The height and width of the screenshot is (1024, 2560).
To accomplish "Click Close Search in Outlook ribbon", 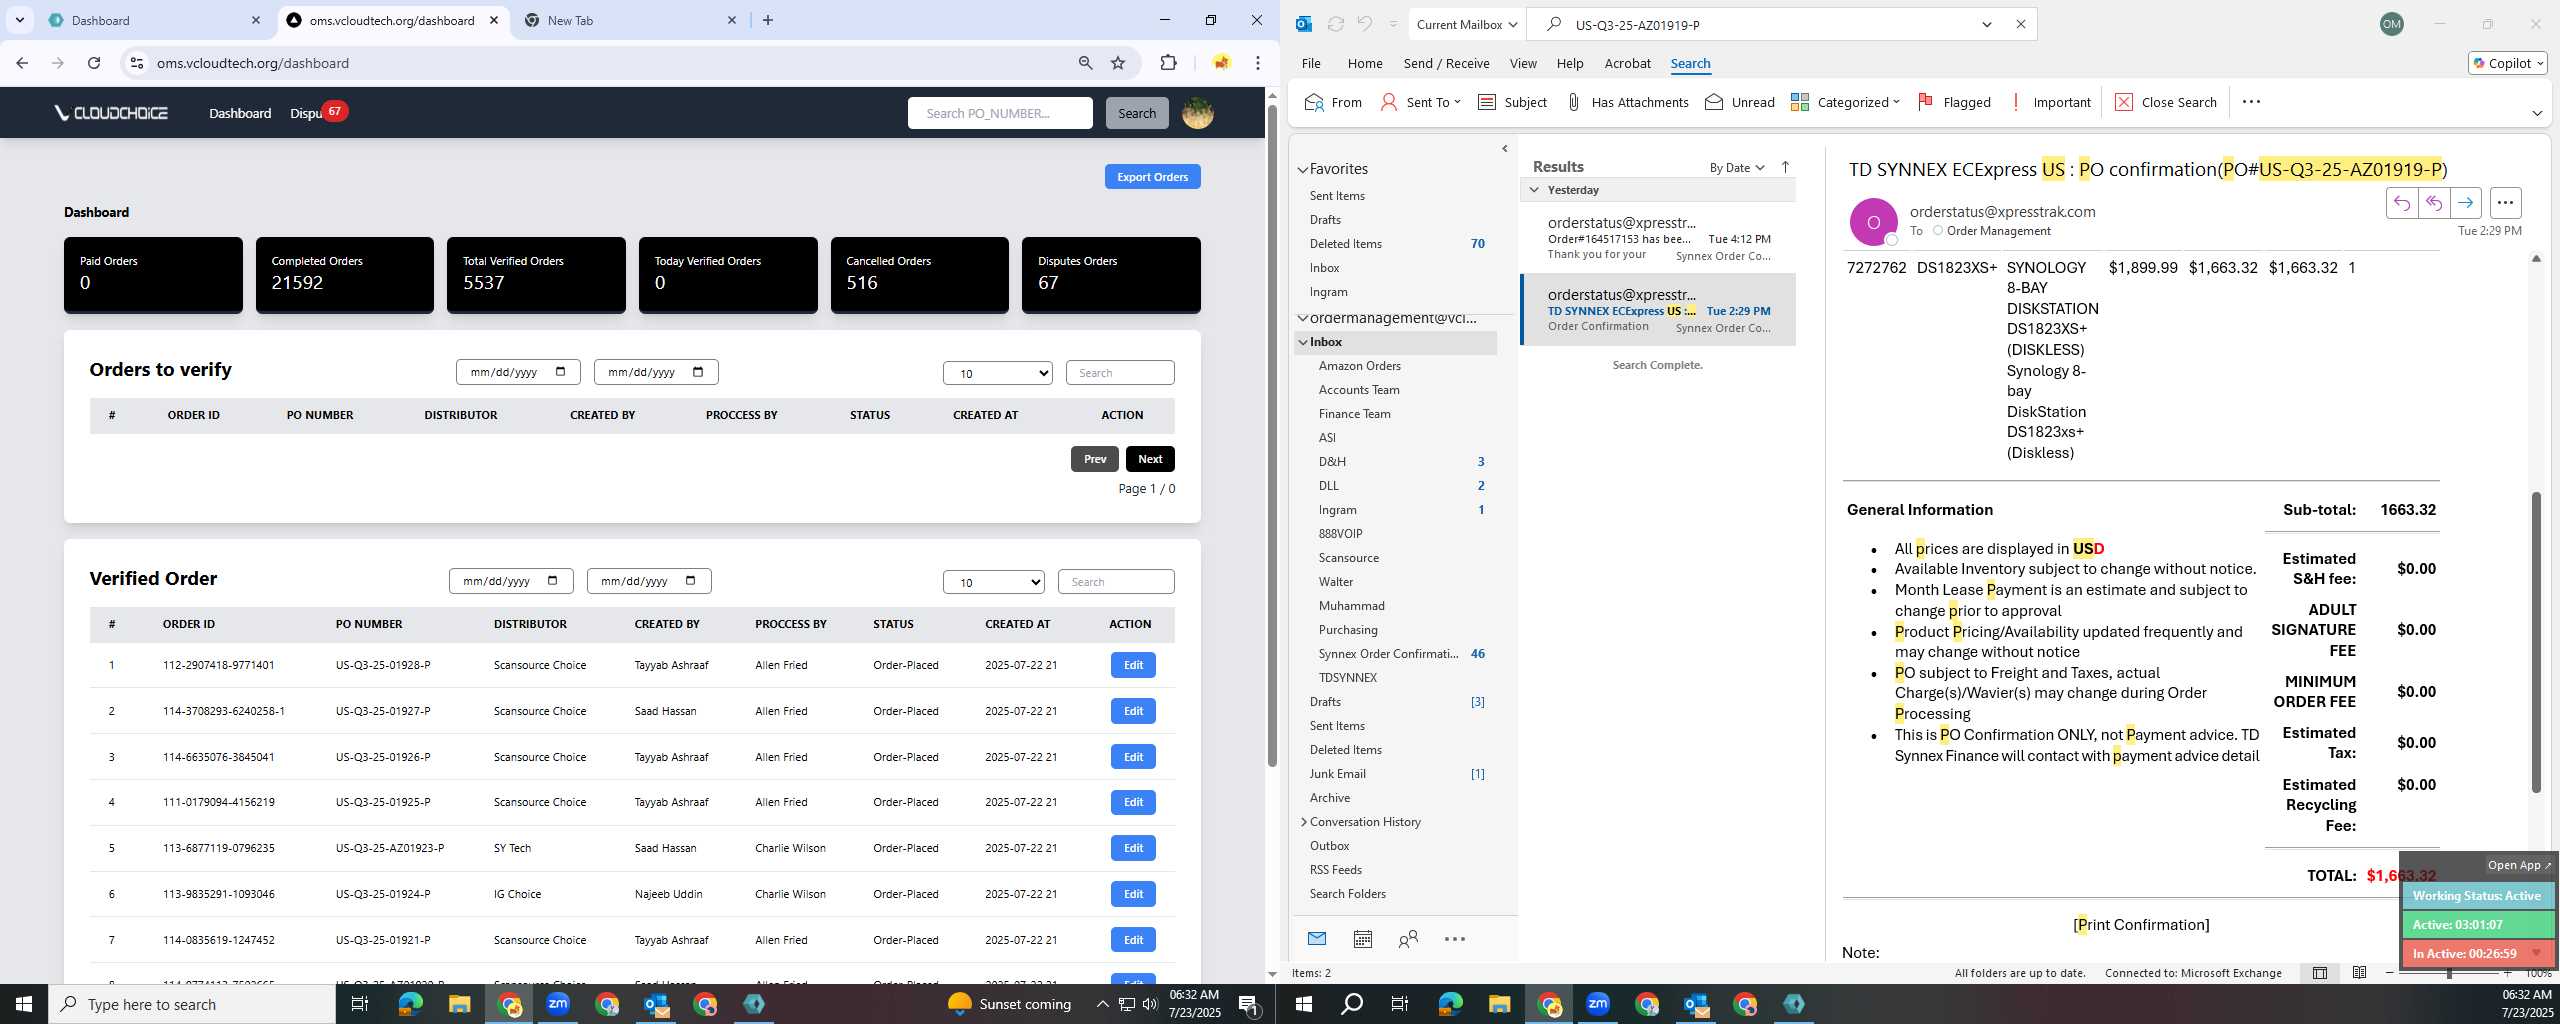I will 2165,102.
